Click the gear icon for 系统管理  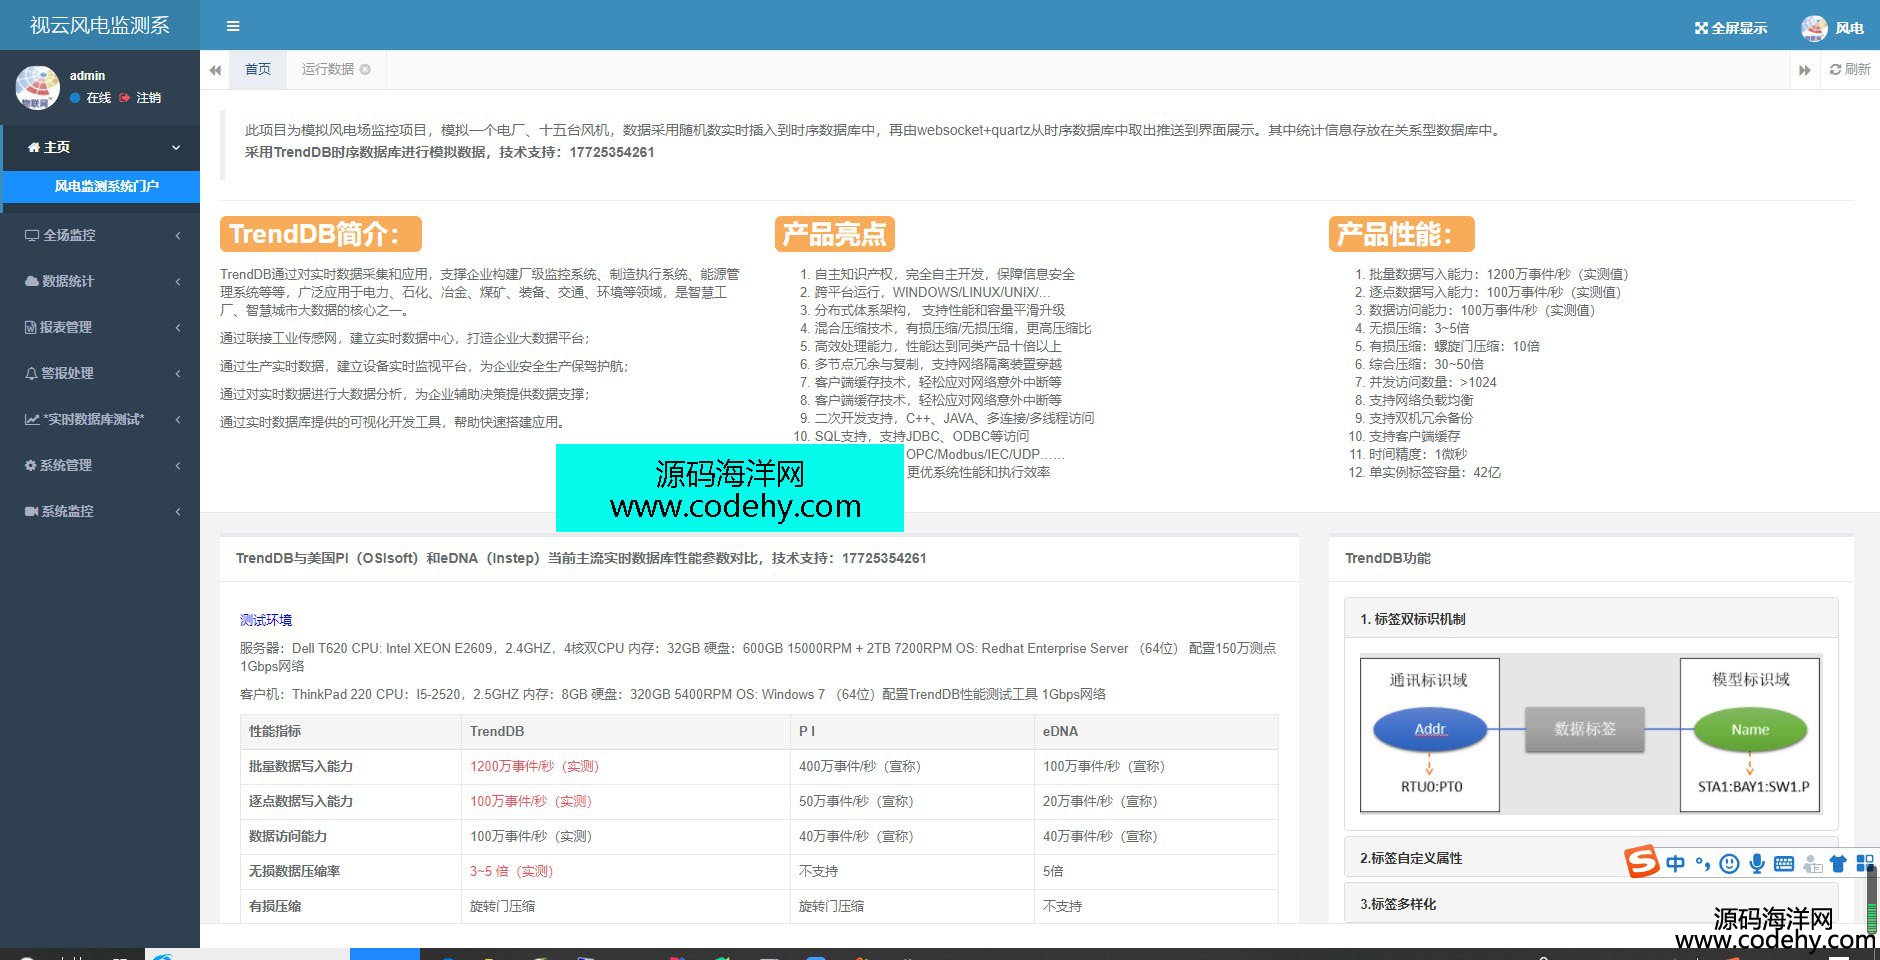click(30, 465)
